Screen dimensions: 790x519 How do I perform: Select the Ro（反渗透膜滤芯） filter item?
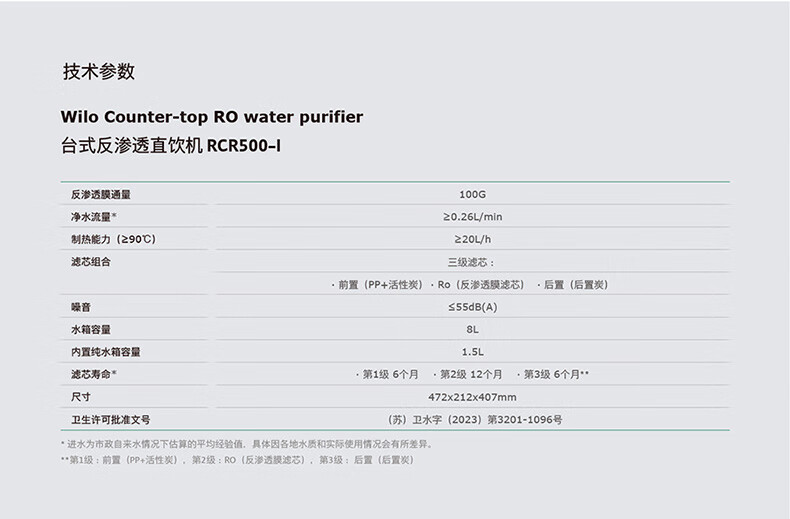tap(480, 285)
